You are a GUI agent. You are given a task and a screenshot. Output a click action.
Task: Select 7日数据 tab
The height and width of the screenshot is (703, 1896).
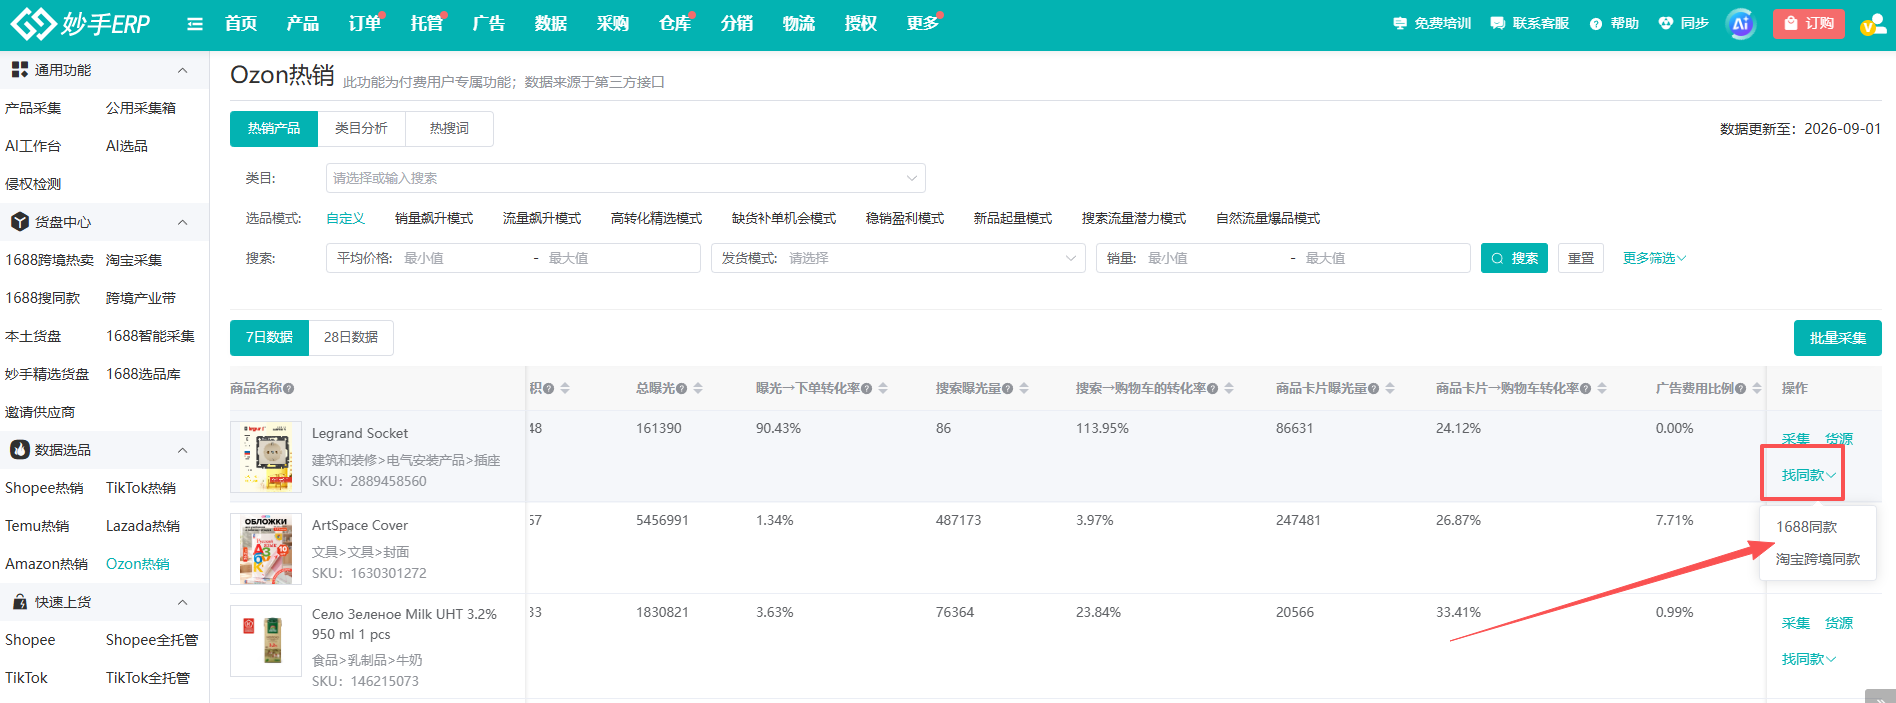tap(269, 337)
